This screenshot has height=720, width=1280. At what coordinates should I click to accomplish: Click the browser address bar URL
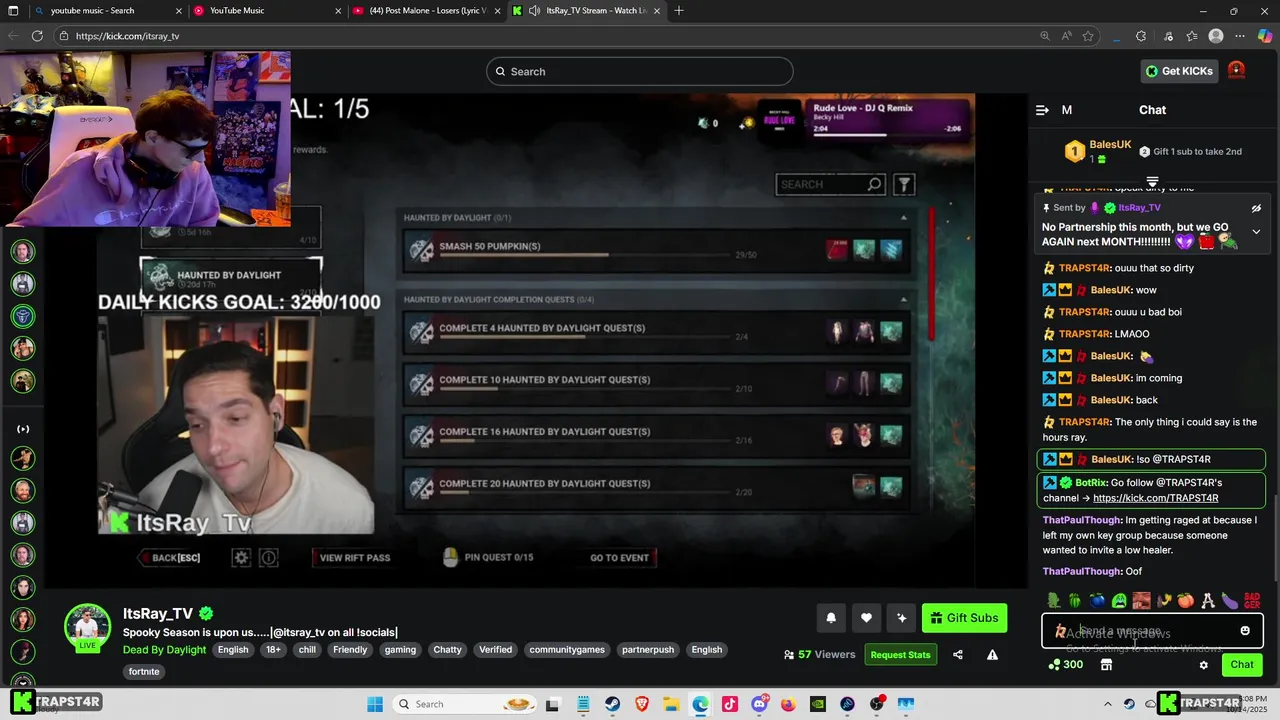point(127,36)
